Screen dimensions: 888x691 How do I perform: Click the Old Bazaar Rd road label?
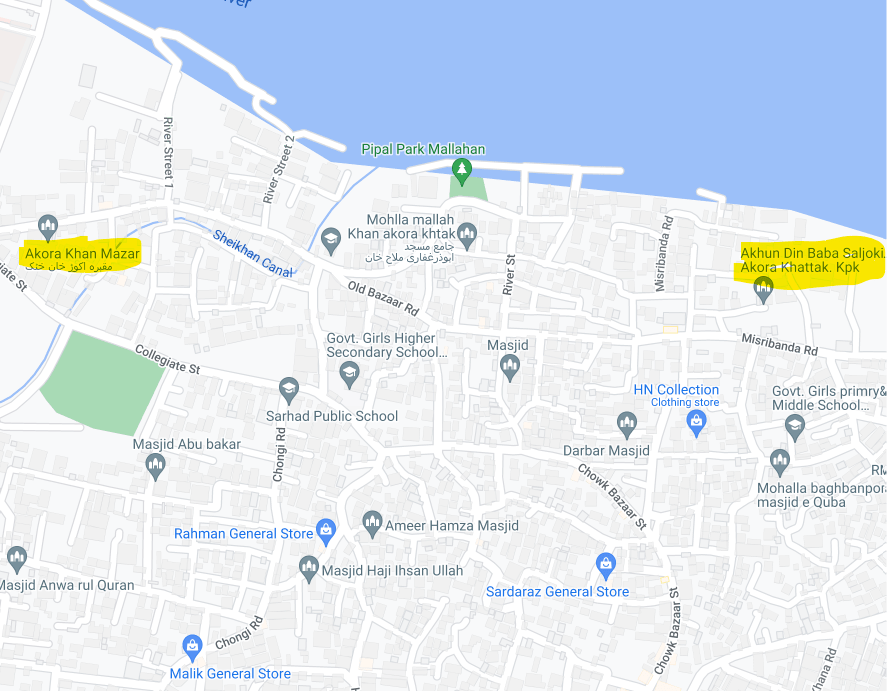click(x=383, y=298)
